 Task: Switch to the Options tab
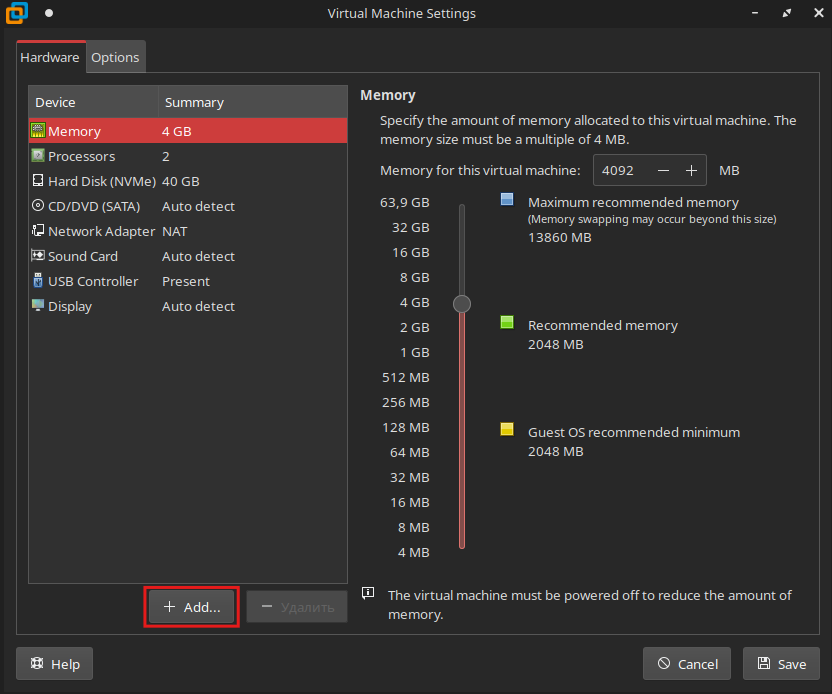[115, 57]
